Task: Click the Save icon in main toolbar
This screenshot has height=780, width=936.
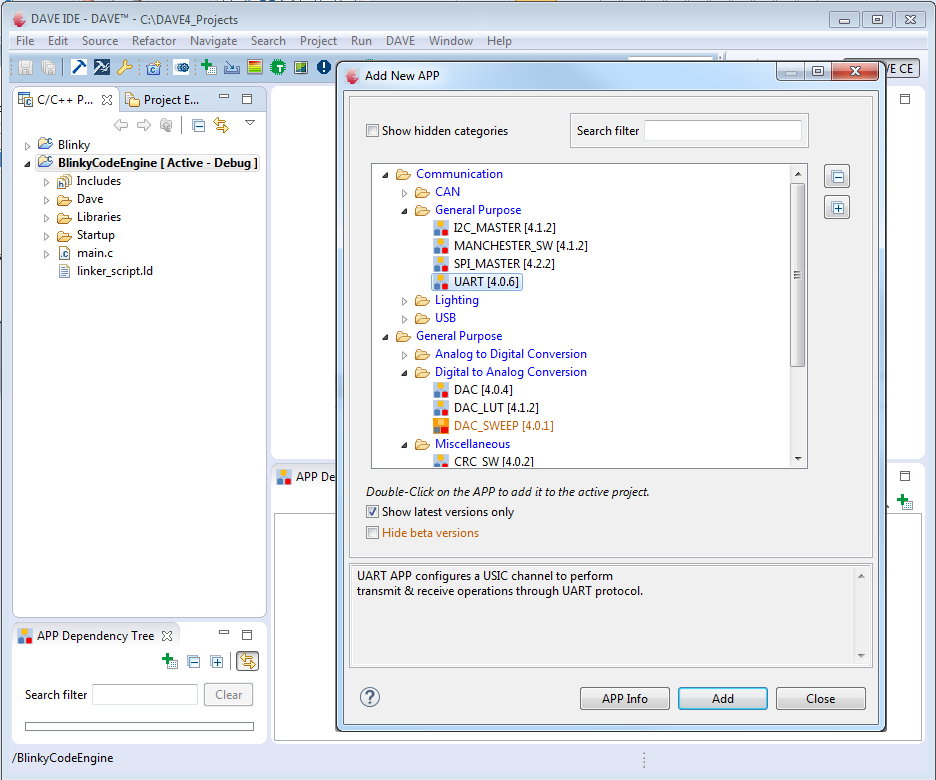Action: [x=25, y=67]
